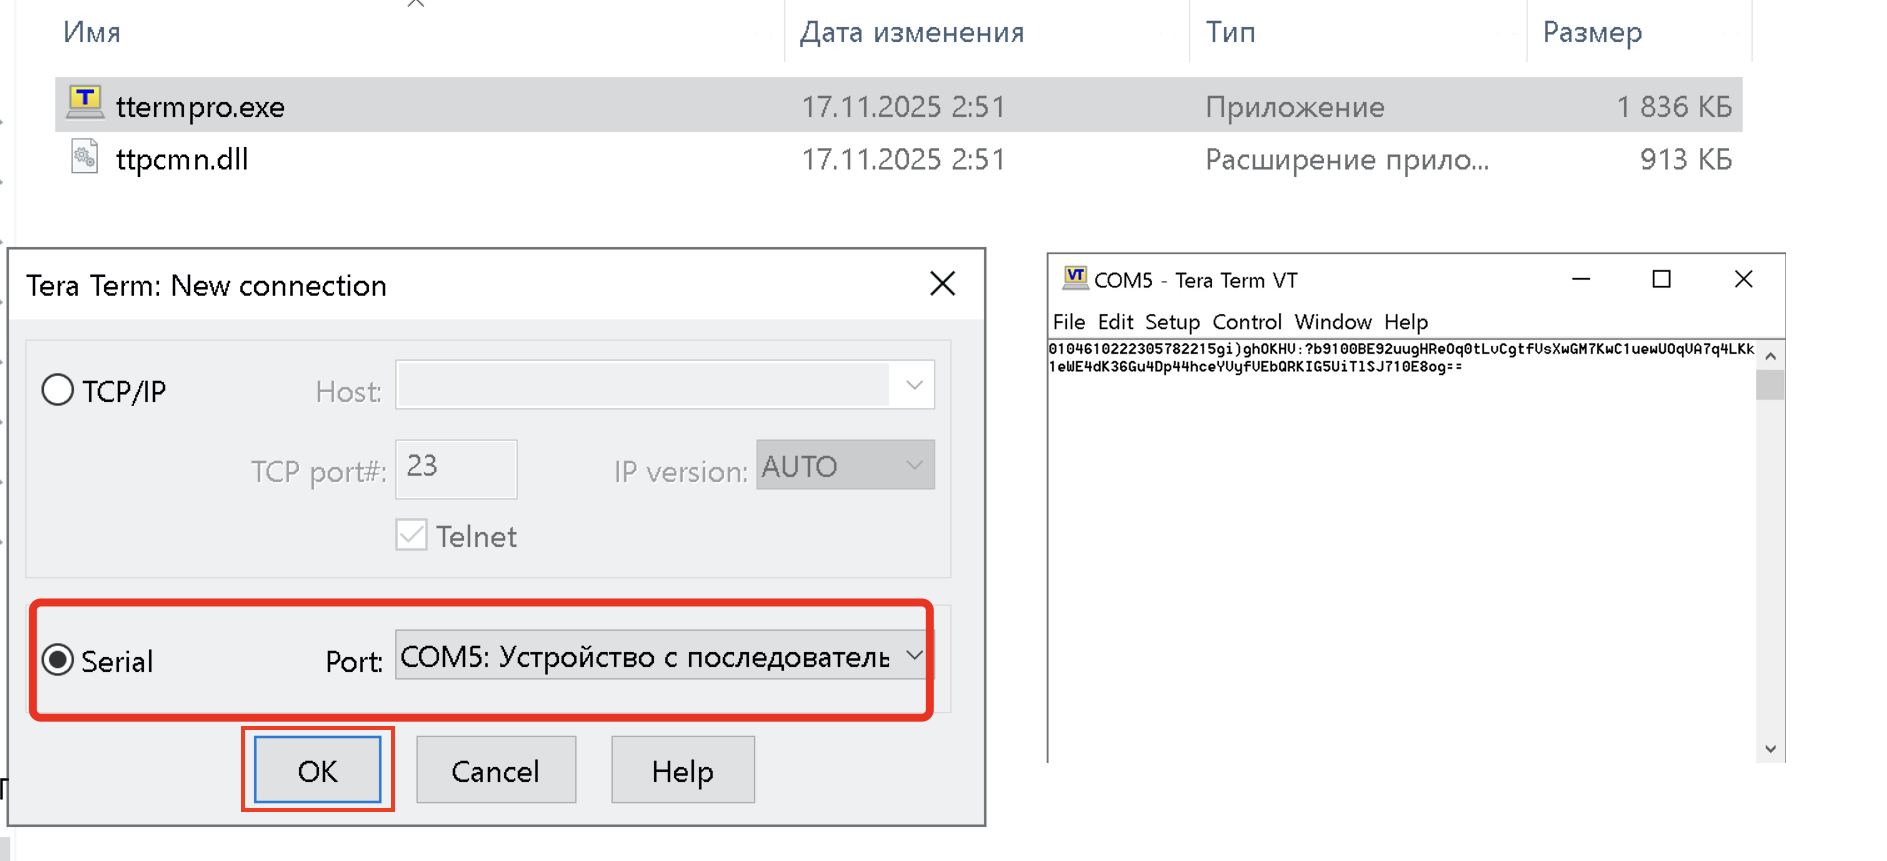
Task: Click the Расширение прило... type cell
Action: pyautogui.click(x=1347, y=159)
